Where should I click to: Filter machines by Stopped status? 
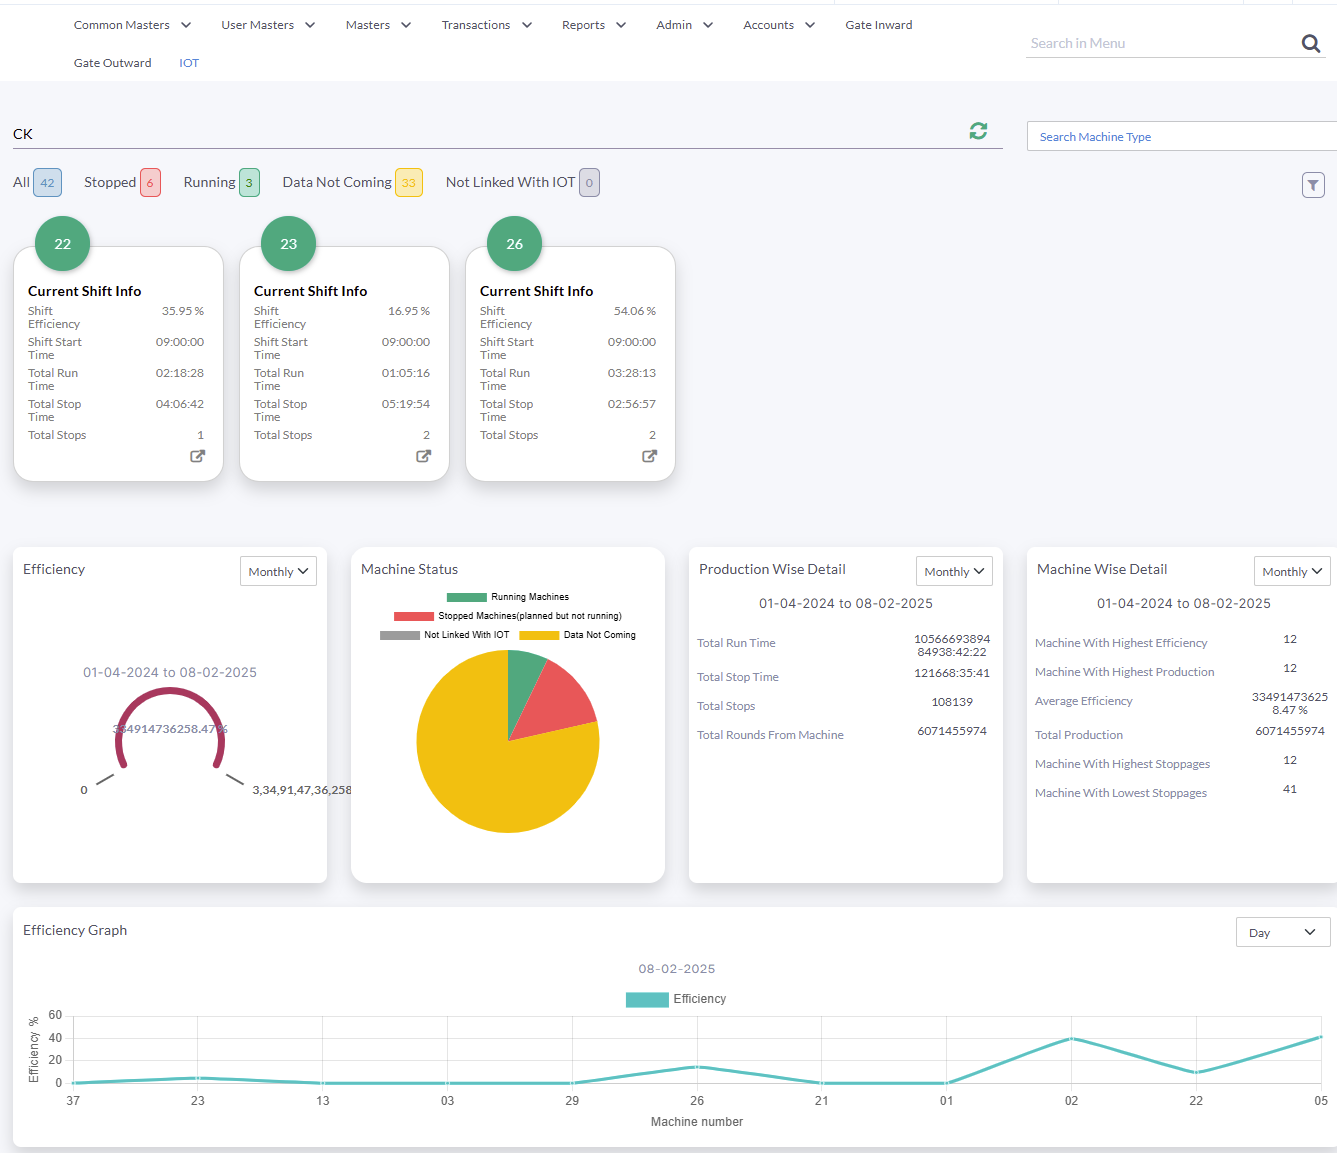(121, 182)
